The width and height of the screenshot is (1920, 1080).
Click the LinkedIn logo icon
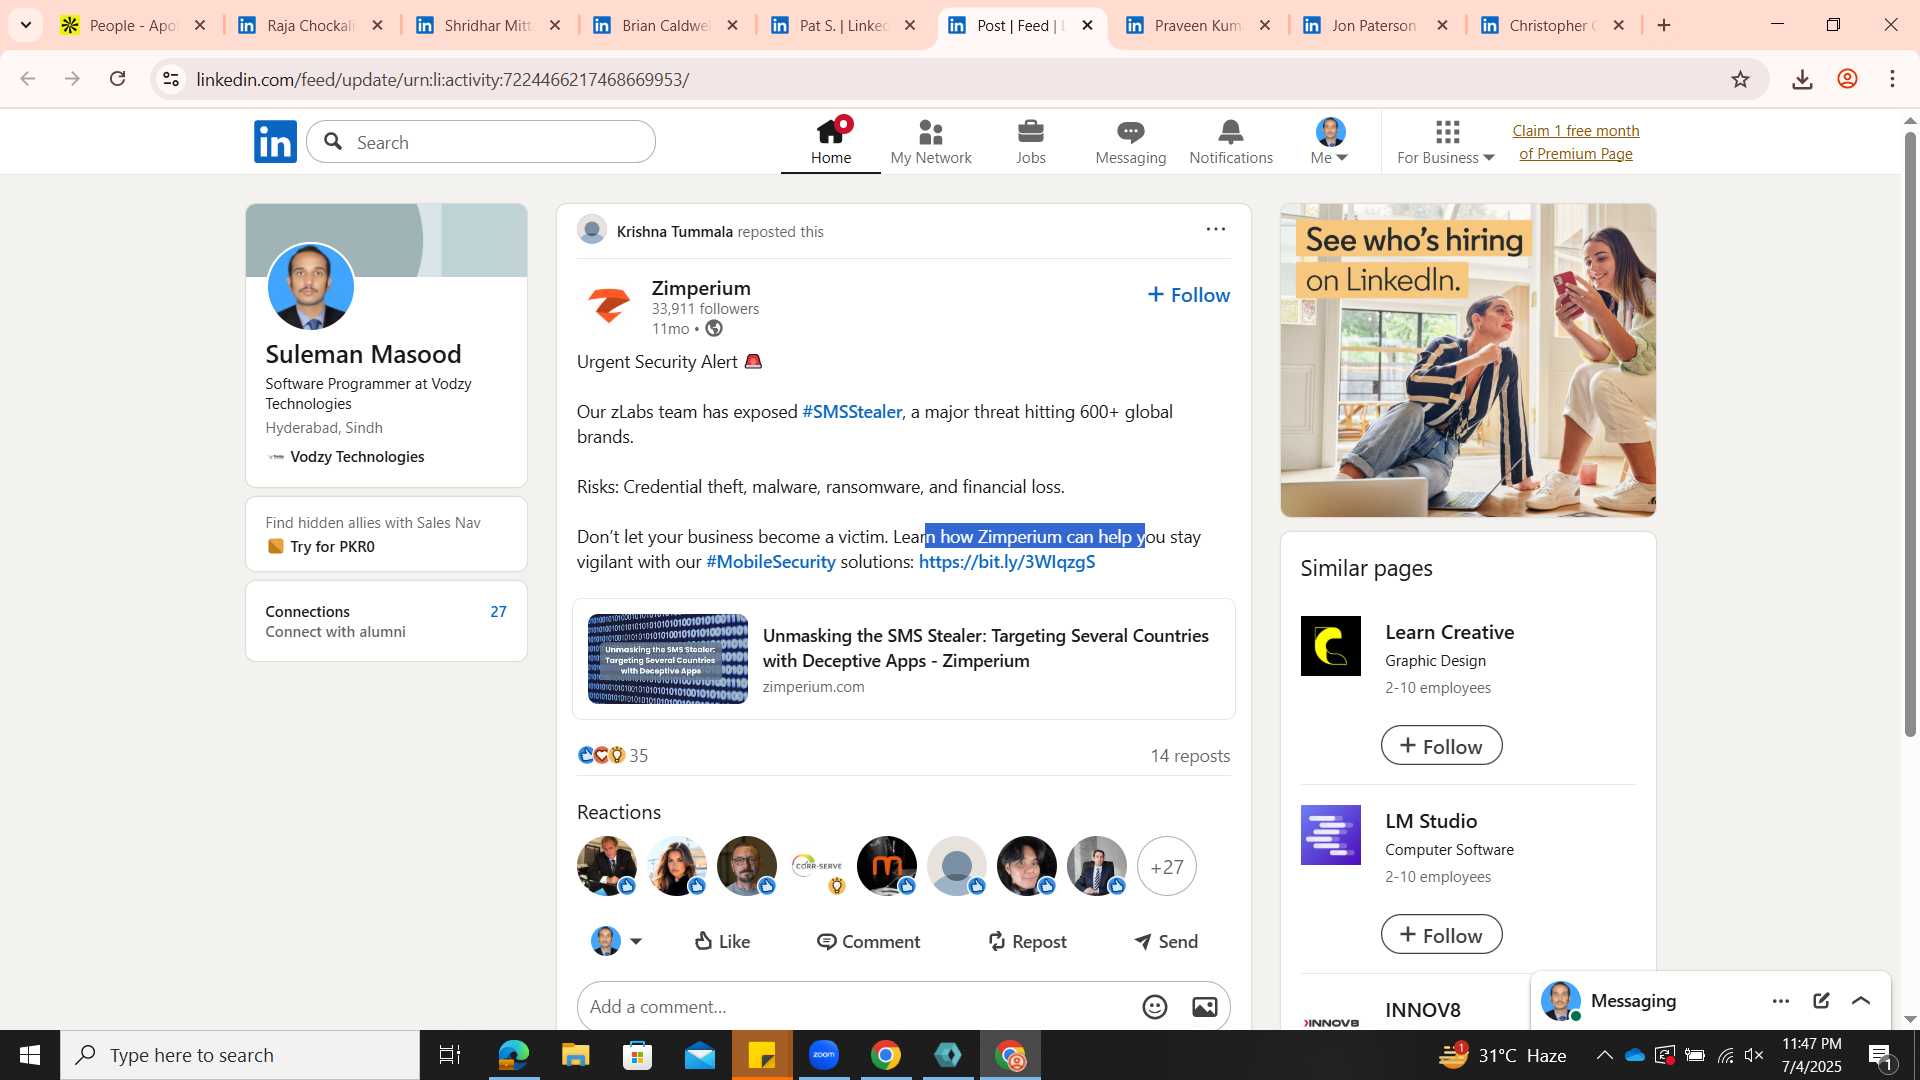click(x=275, y=142)
